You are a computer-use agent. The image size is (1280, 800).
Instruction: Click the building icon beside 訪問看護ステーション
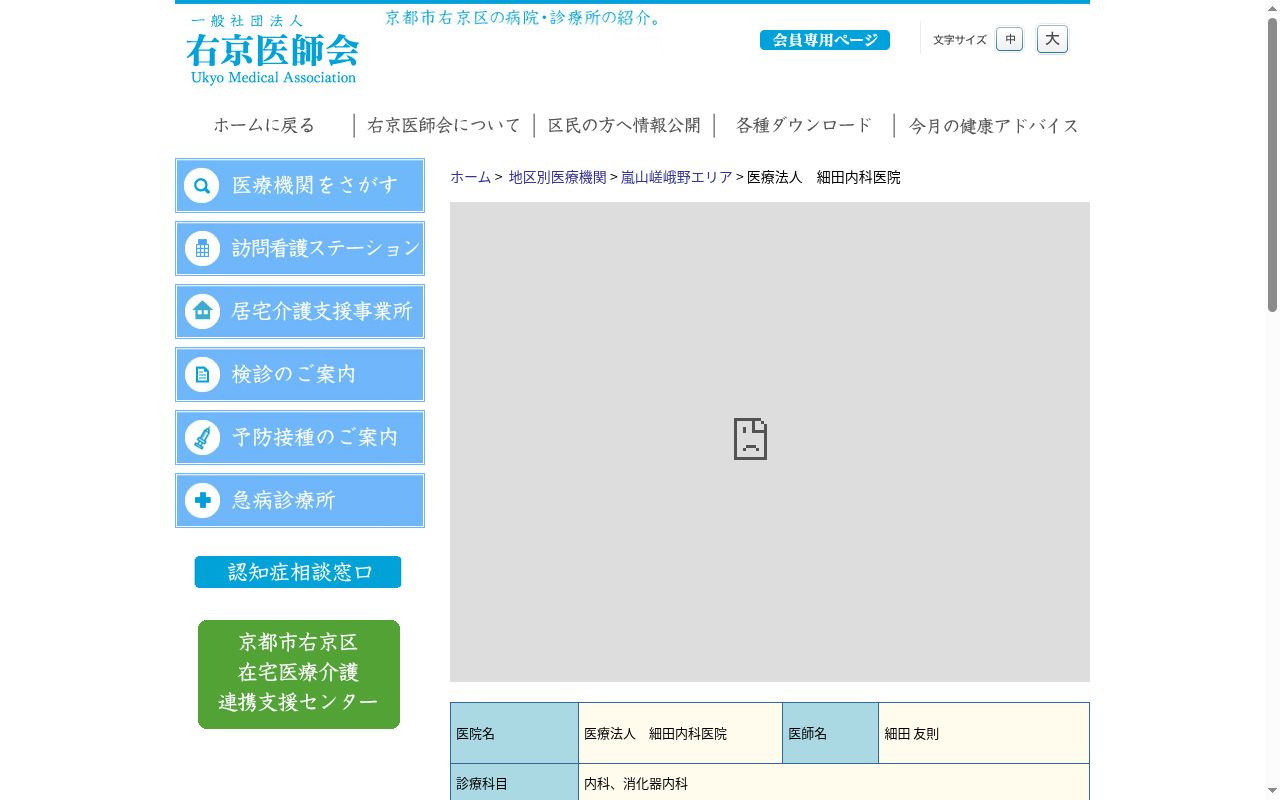[x=202, y=248]
